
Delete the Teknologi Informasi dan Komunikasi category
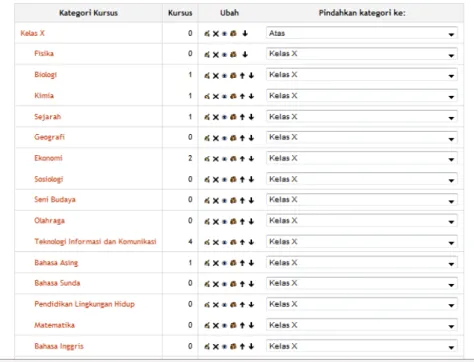(x=216, y=243)
